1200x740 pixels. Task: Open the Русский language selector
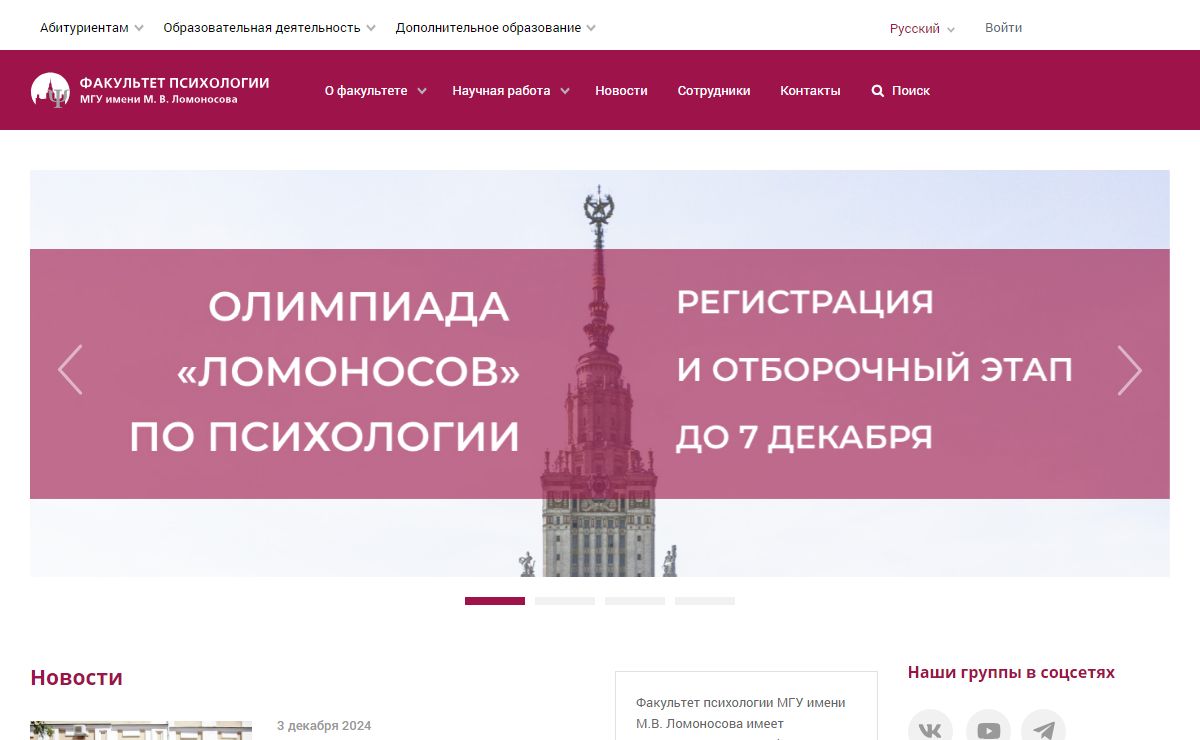(x=922, y=29)
